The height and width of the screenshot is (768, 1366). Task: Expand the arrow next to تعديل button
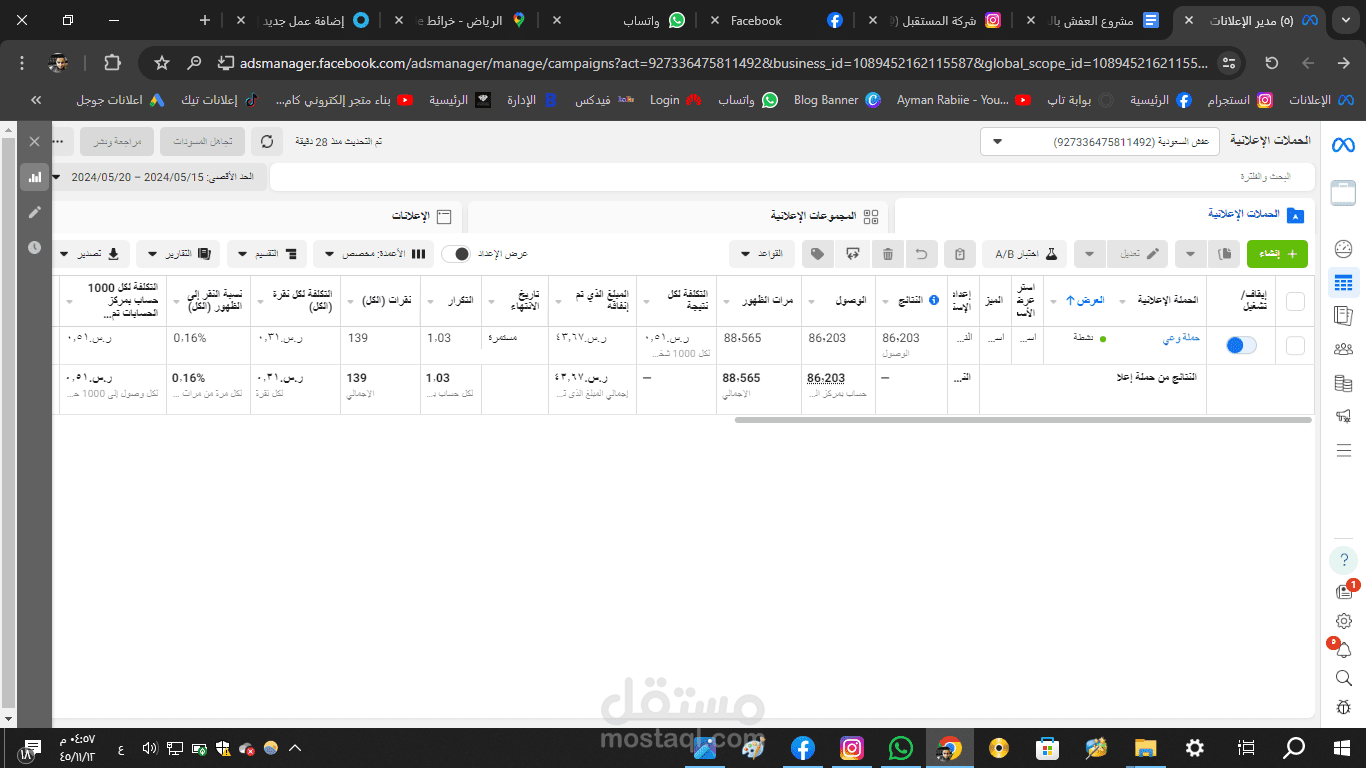click(x=1090, y=254)
